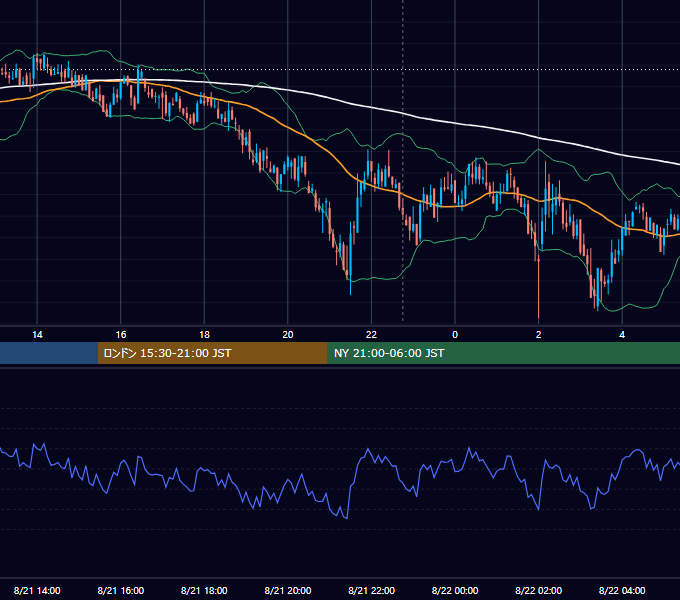
Task: Click the 18 hour label on price chart
Action: click(x=204, y=335)
